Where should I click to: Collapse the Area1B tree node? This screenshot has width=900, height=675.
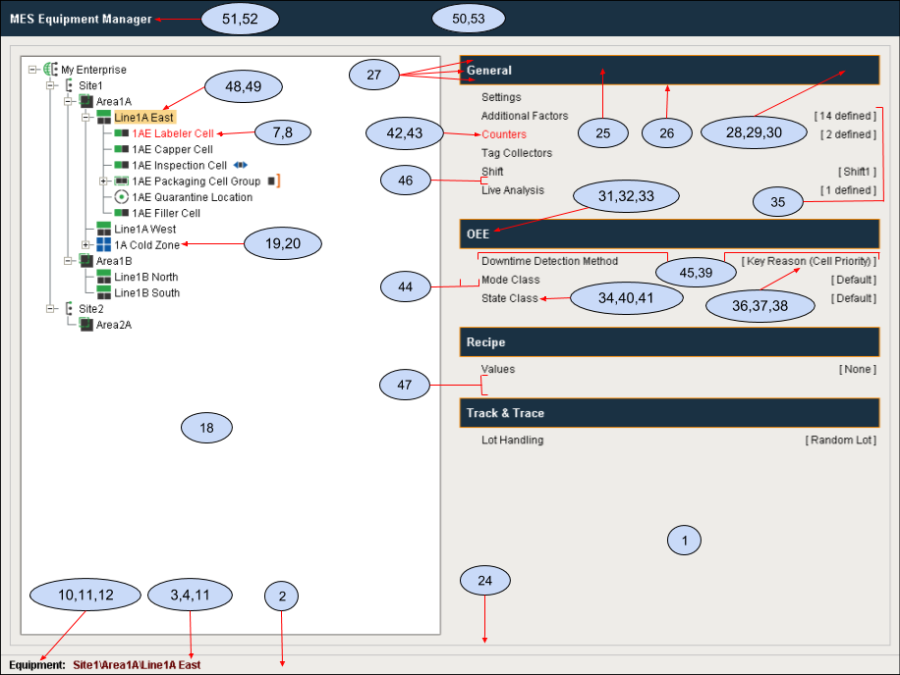coord(68,261)
